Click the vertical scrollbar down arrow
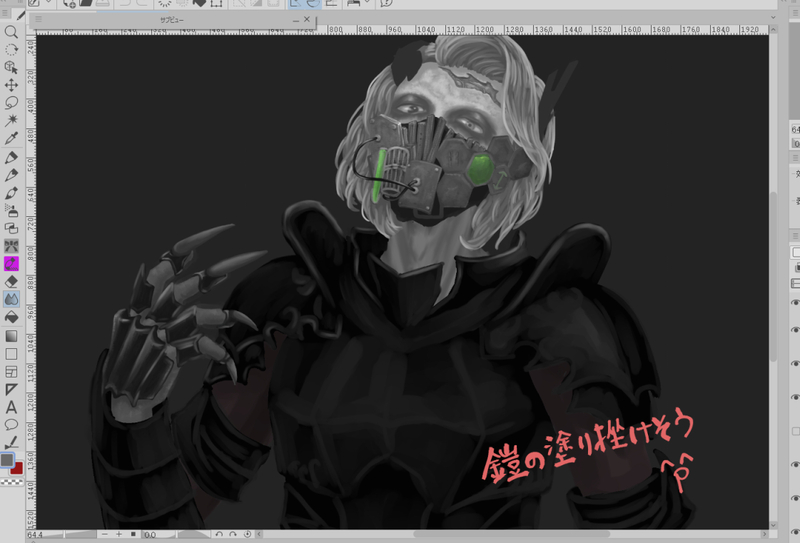 coord(773,525)
